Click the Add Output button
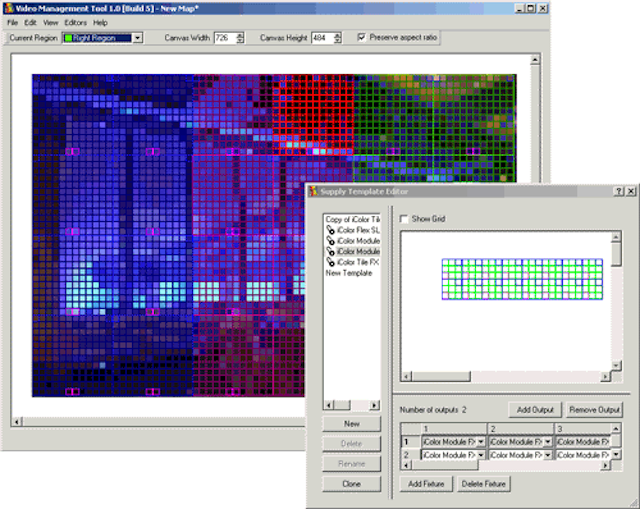The height and width of the screenshot is (509, 640). [x=535, y=410]
